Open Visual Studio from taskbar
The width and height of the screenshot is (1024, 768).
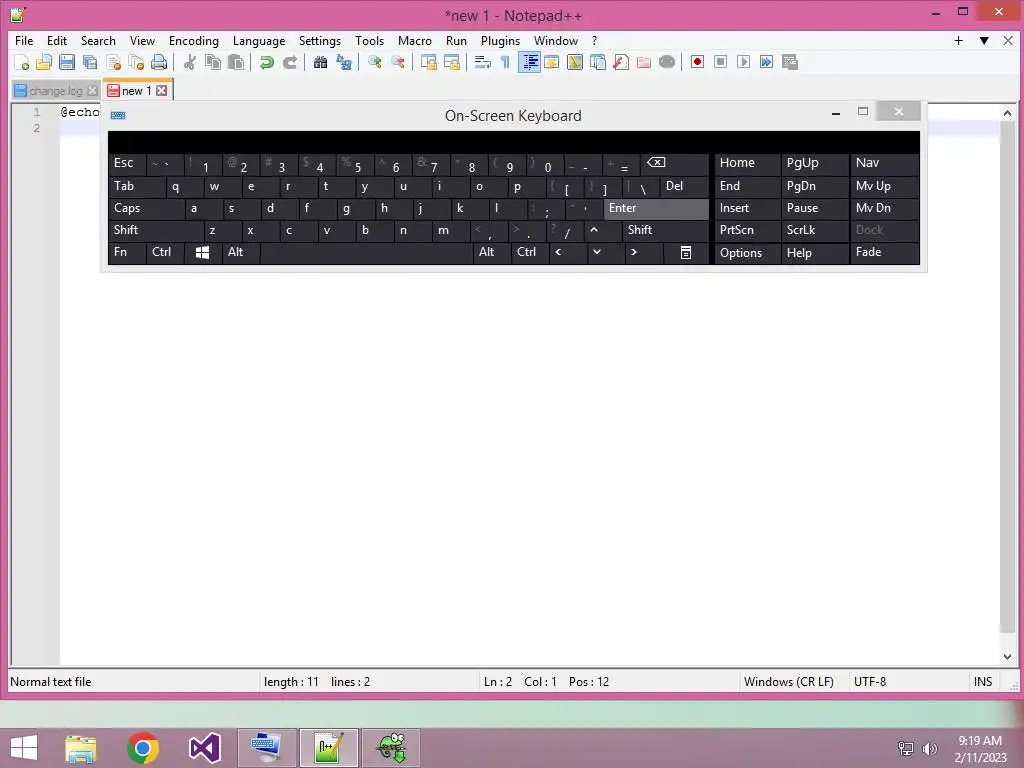[x=204, y=748]
